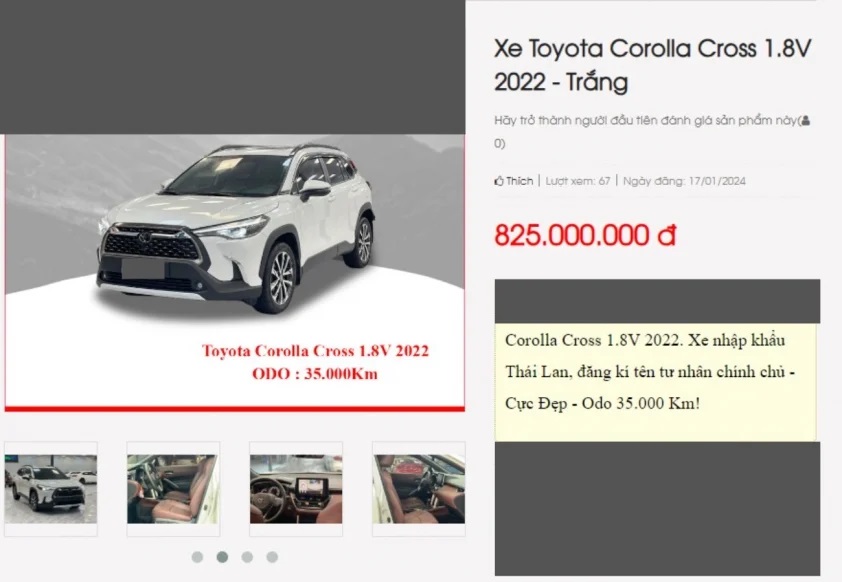Screen dimensions: 842x582
Task: Click the red ODO : 35.000Km caption
Action: pos(315,374)
